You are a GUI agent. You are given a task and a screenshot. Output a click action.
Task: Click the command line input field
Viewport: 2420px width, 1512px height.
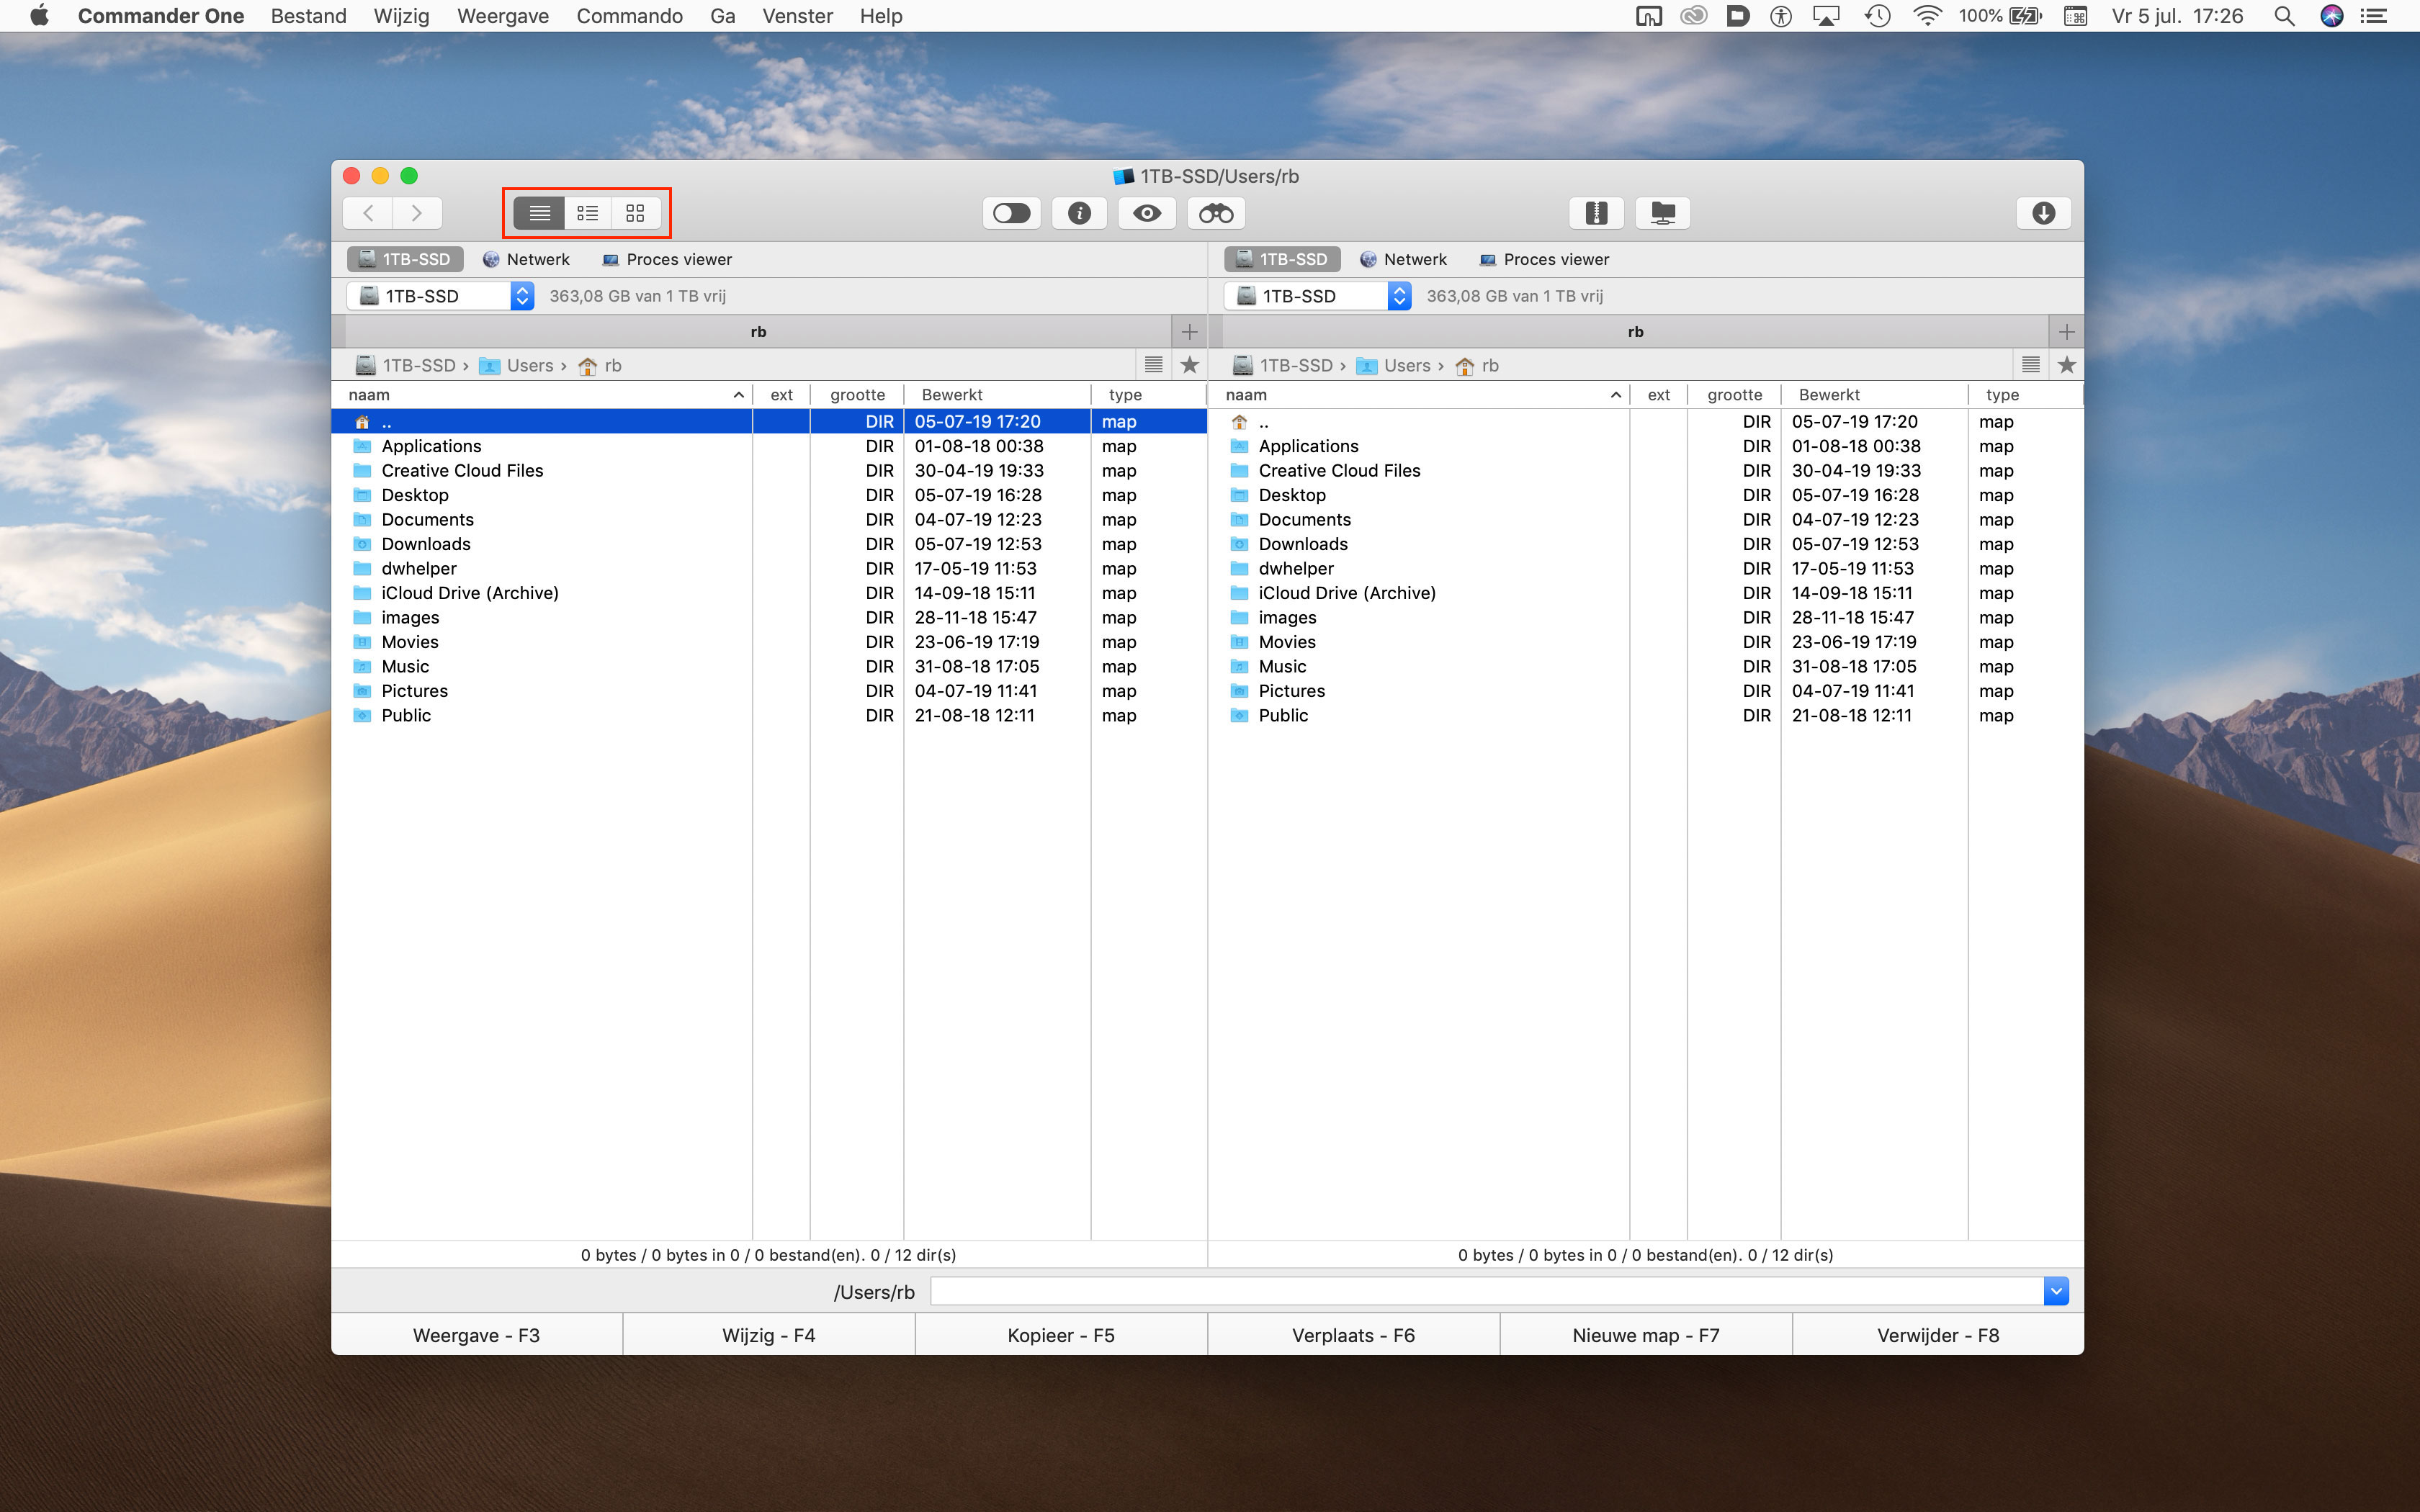1487,1291
